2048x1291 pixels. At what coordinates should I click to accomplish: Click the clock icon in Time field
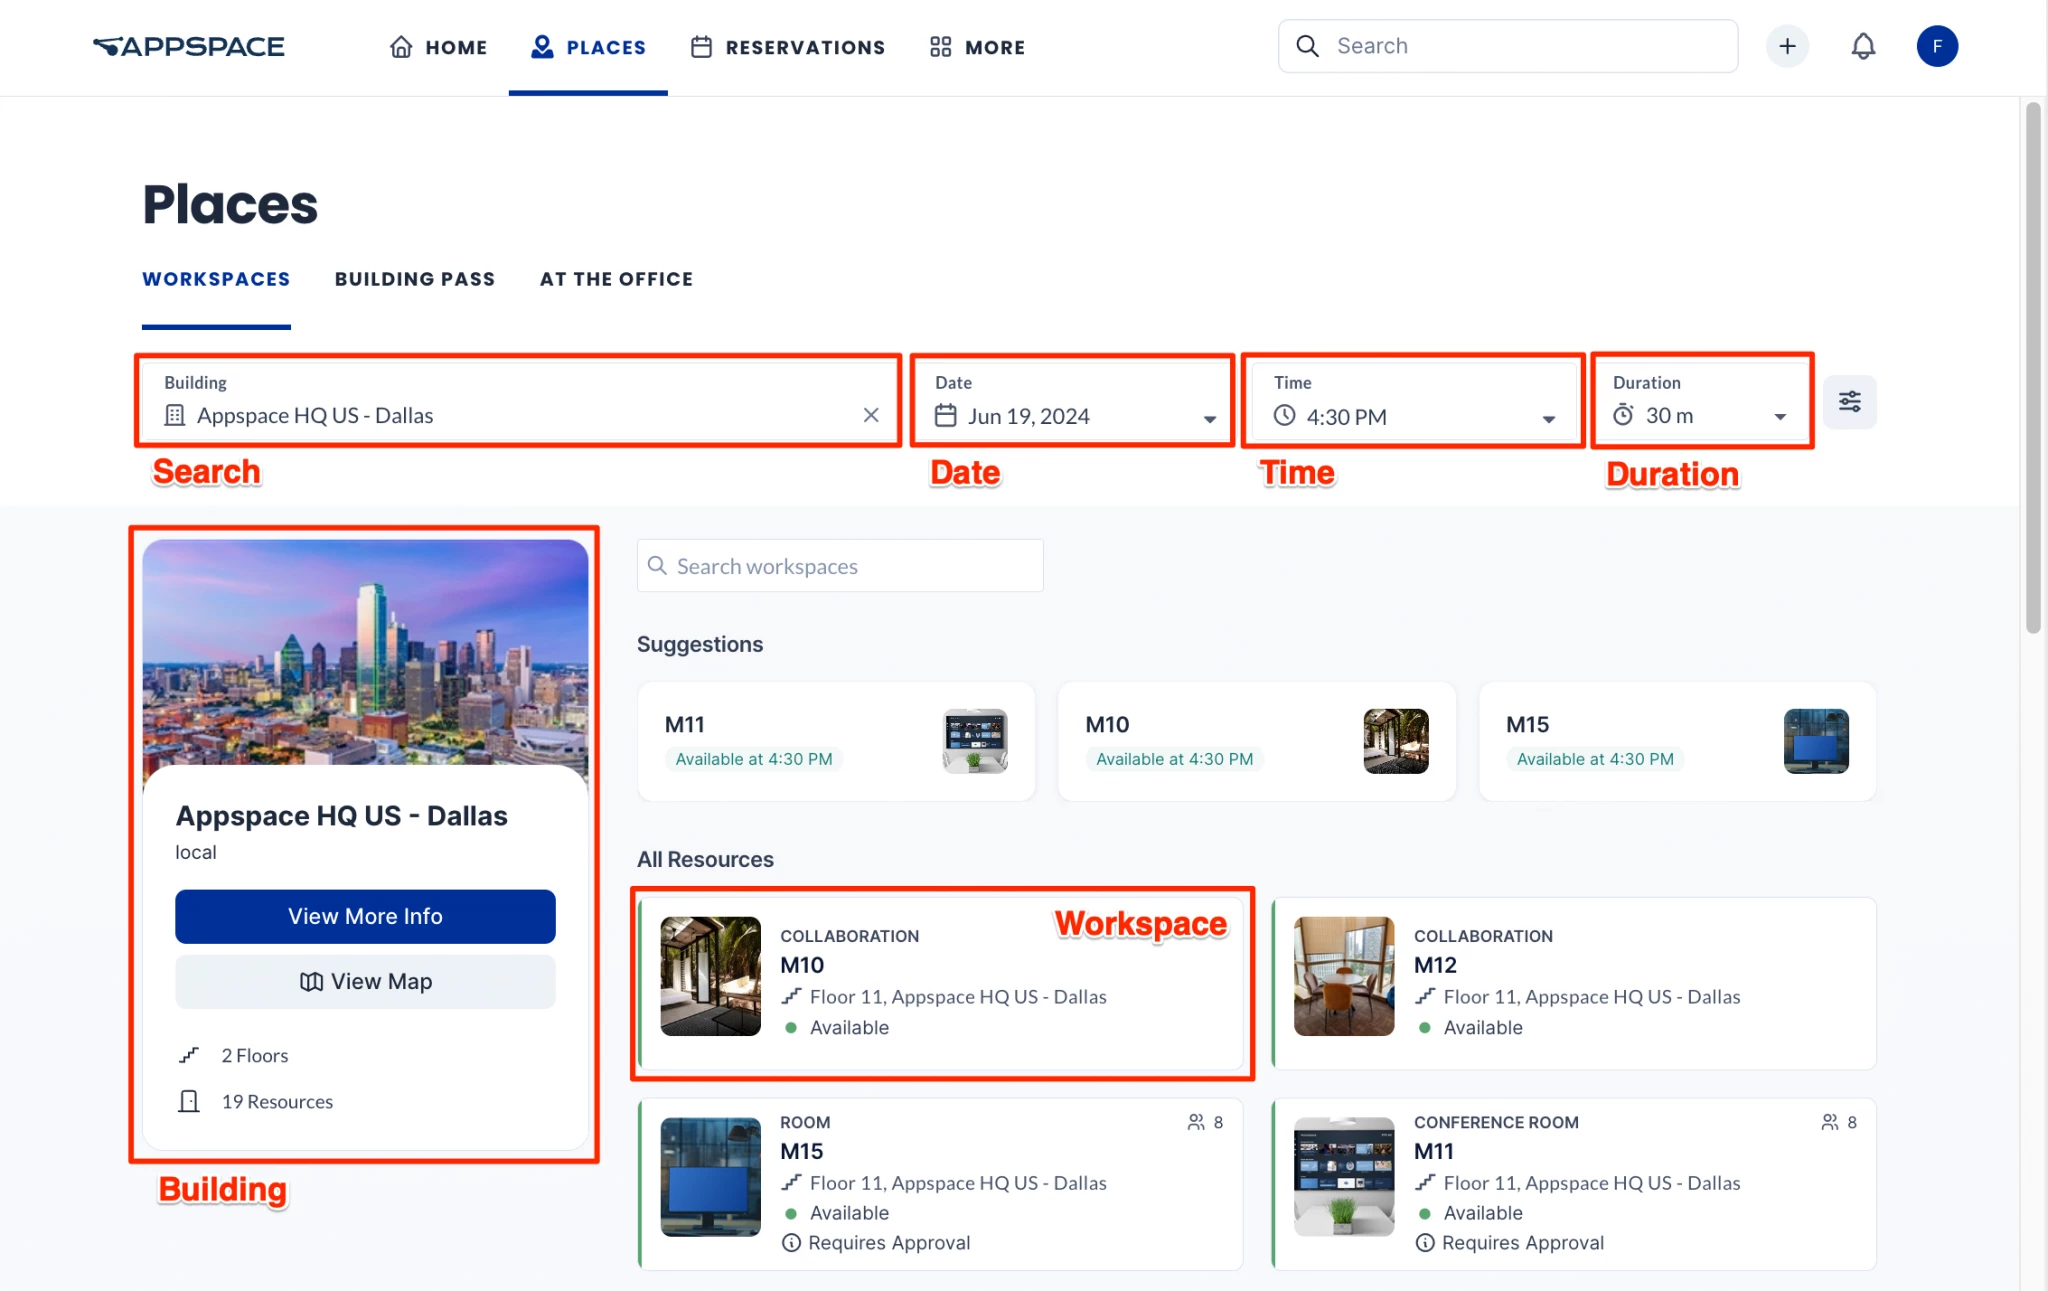click(1284, 415)
